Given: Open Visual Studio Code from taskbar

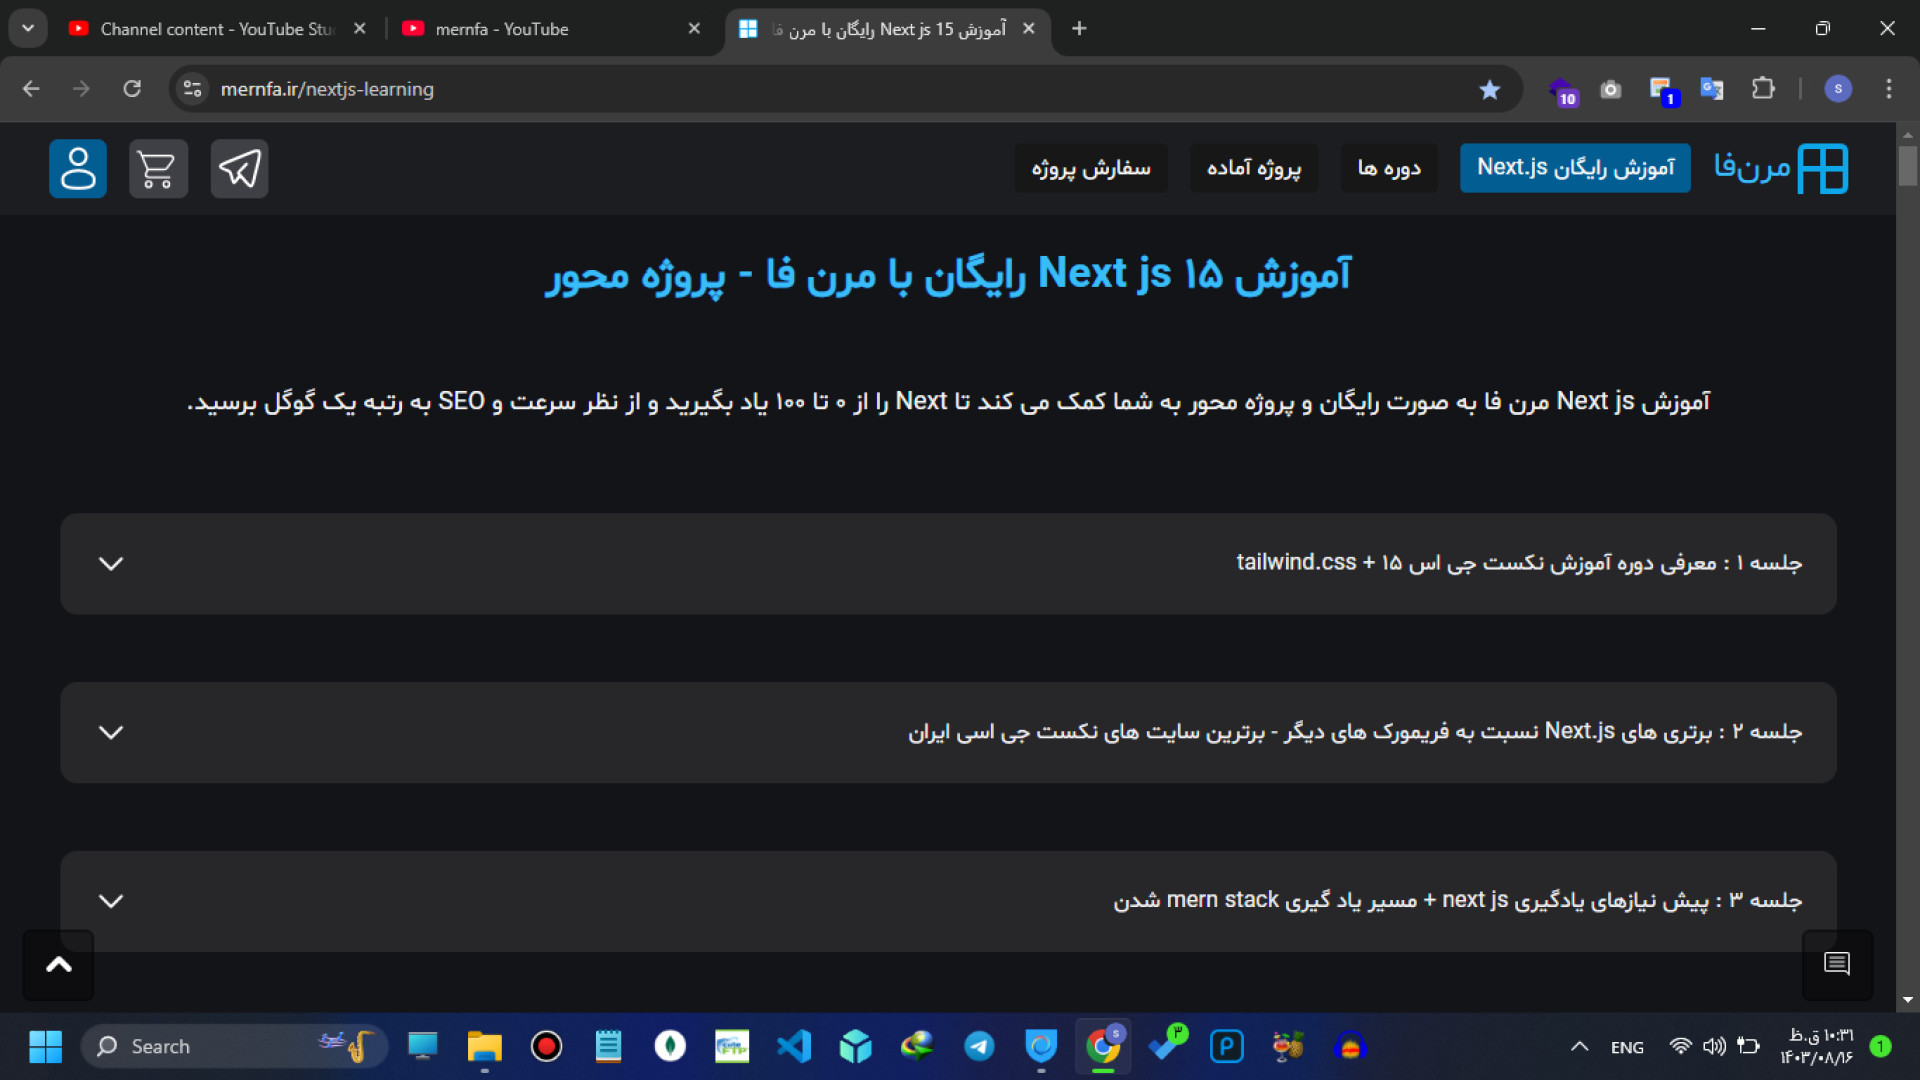Looking at the screenshot, I should point(794,1047).
